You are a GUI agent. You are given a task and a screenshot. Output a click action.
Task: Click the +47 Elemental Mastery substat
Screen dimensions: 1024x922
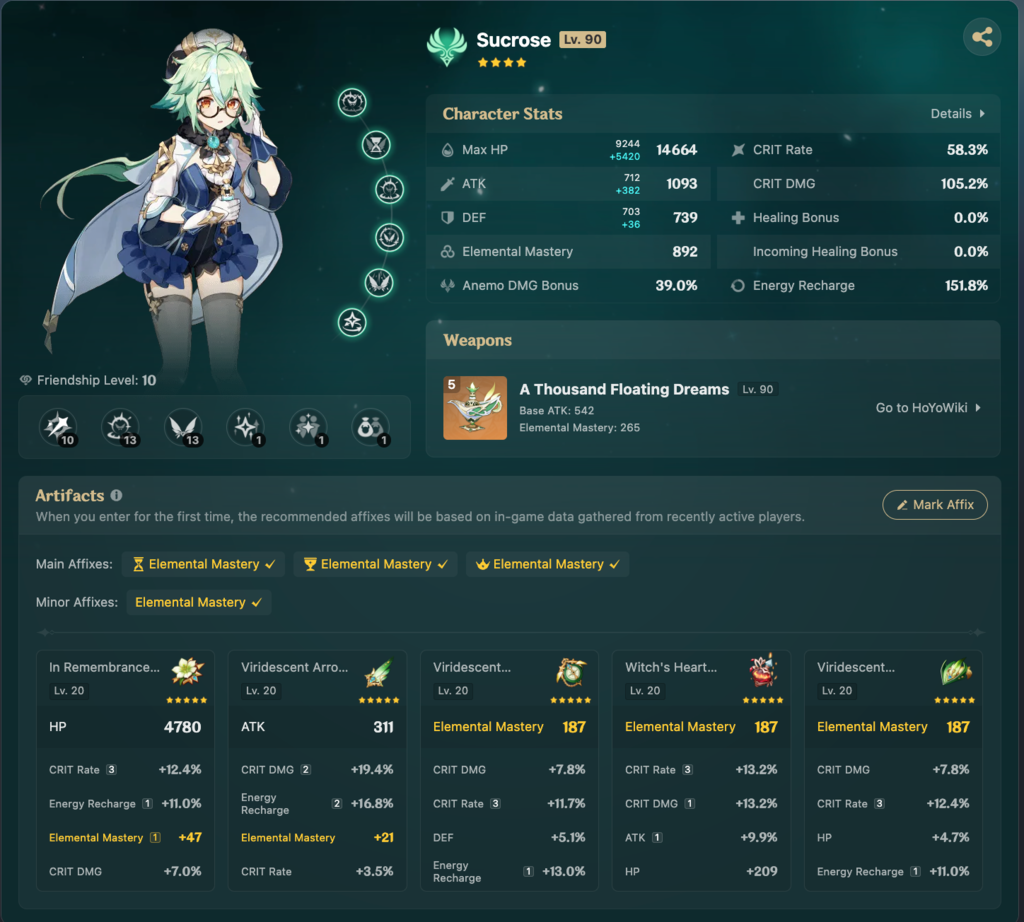coord(190,838)
